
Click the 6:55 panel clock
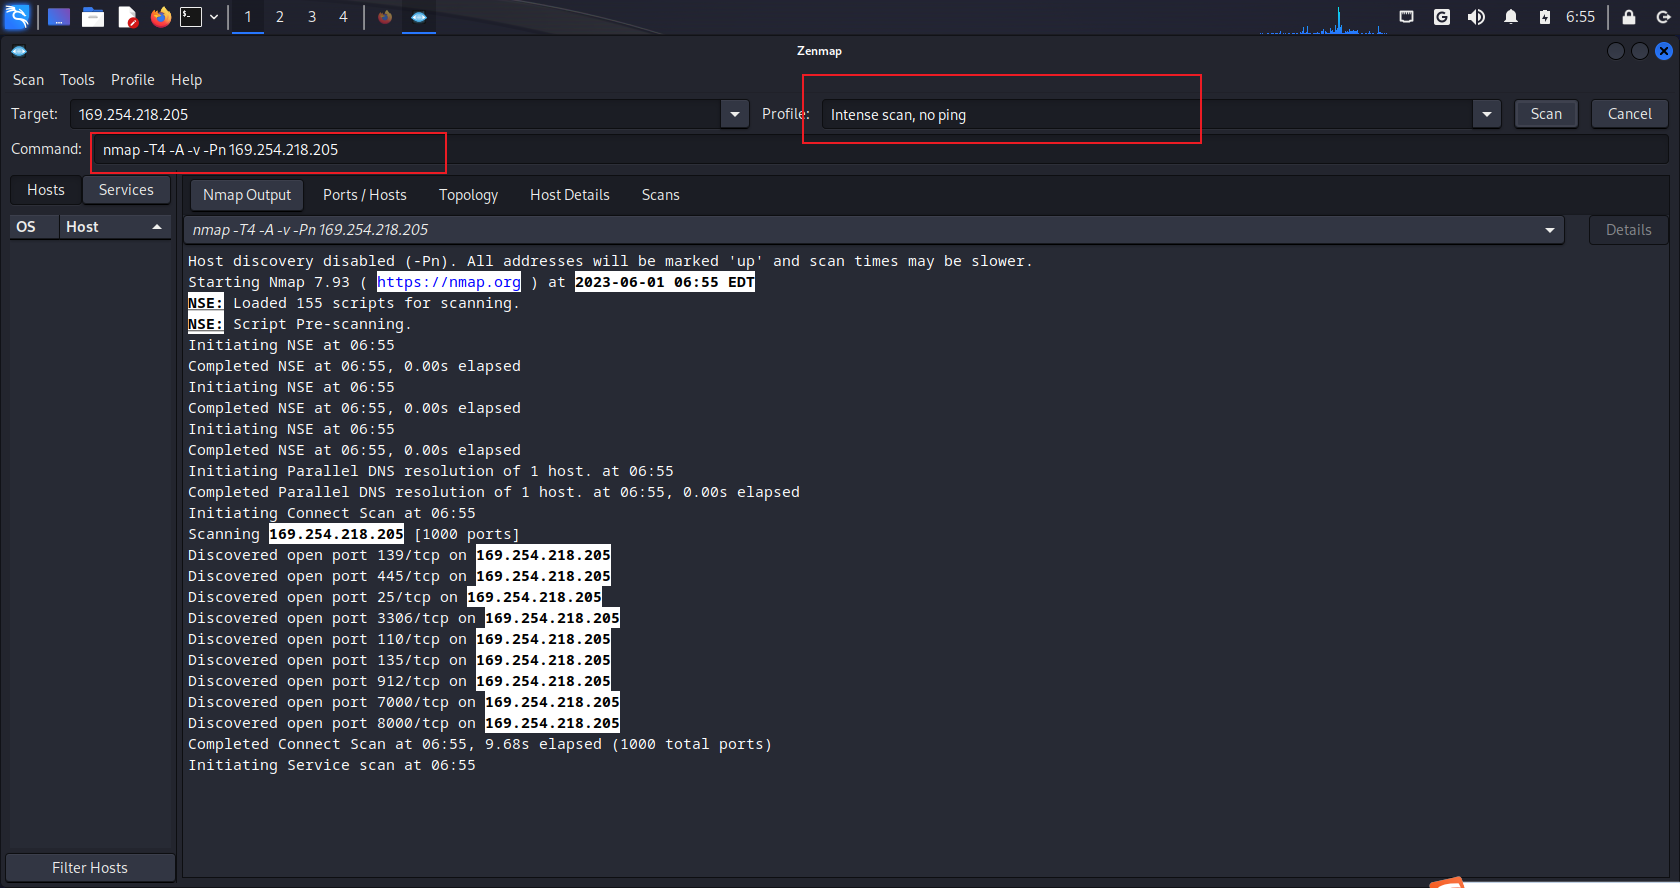1580,17
